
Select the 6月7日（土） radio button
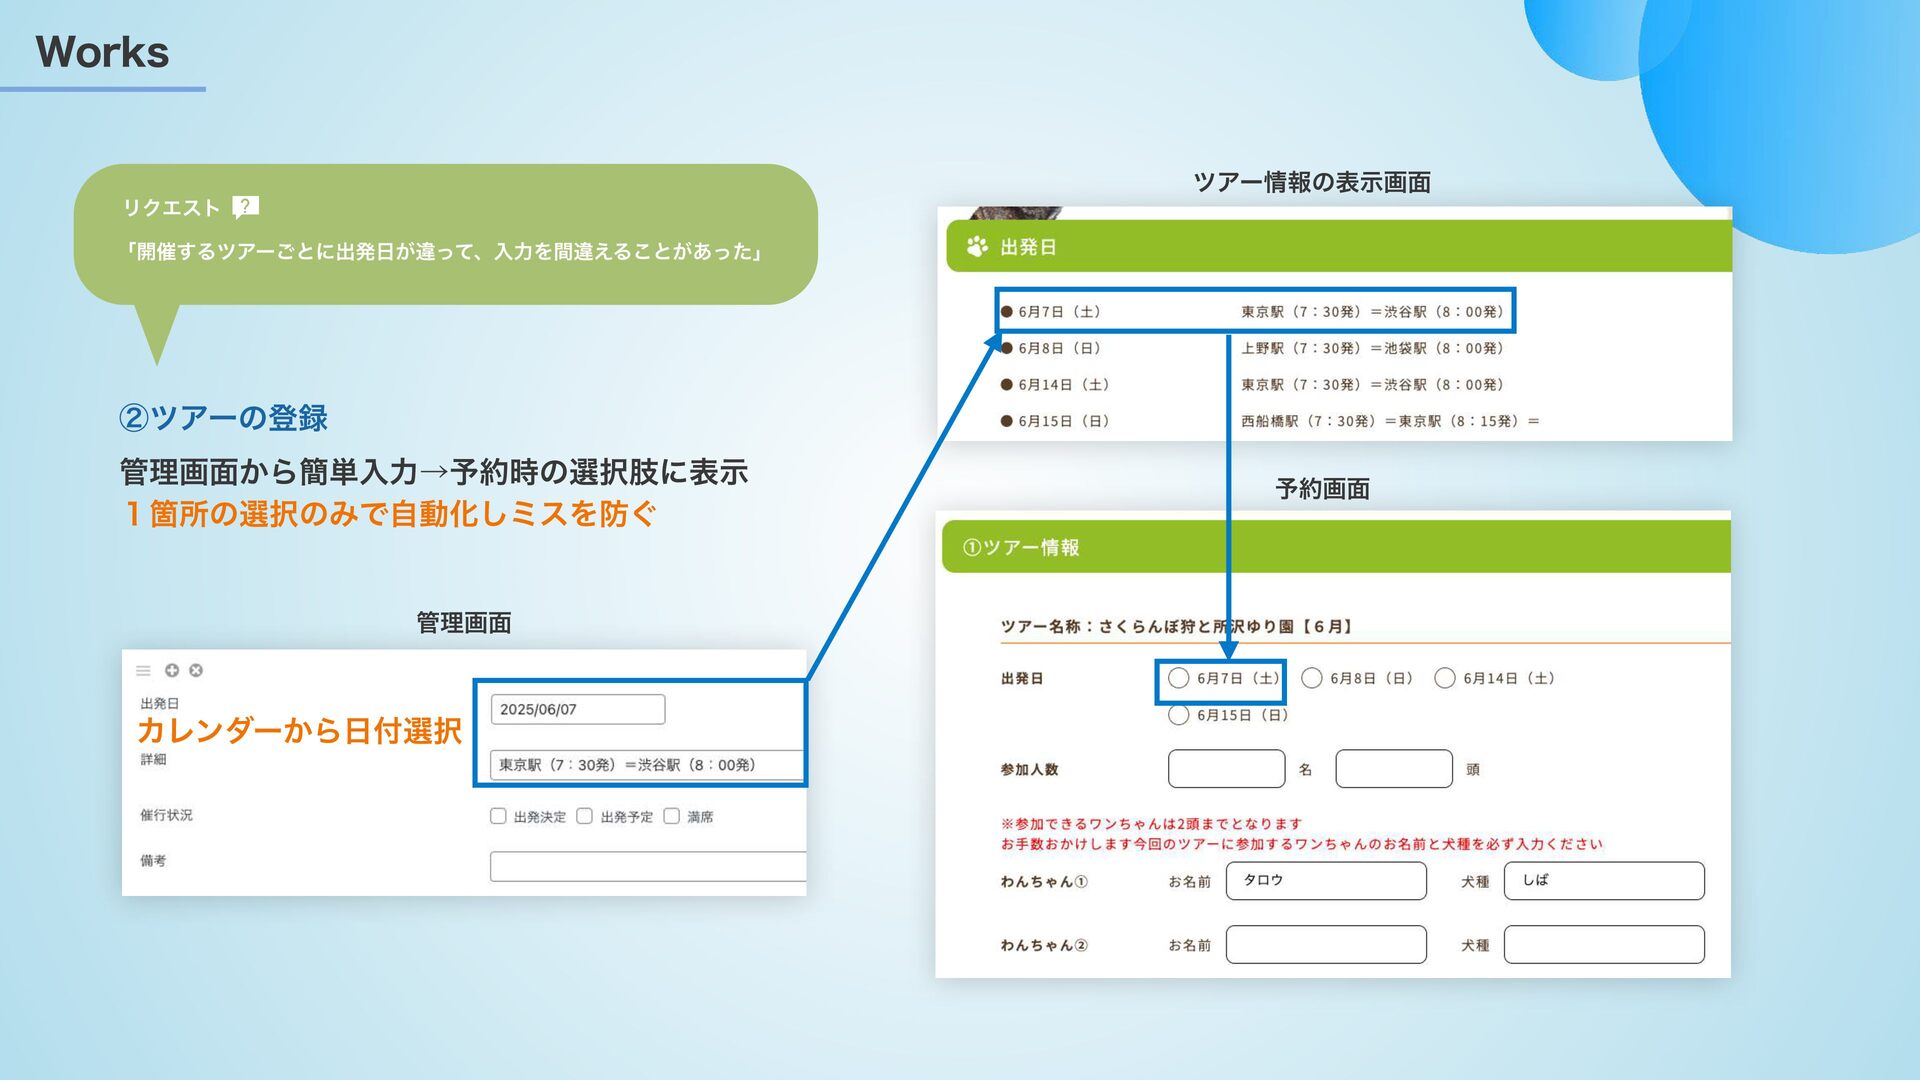(x=1179, y=678)
